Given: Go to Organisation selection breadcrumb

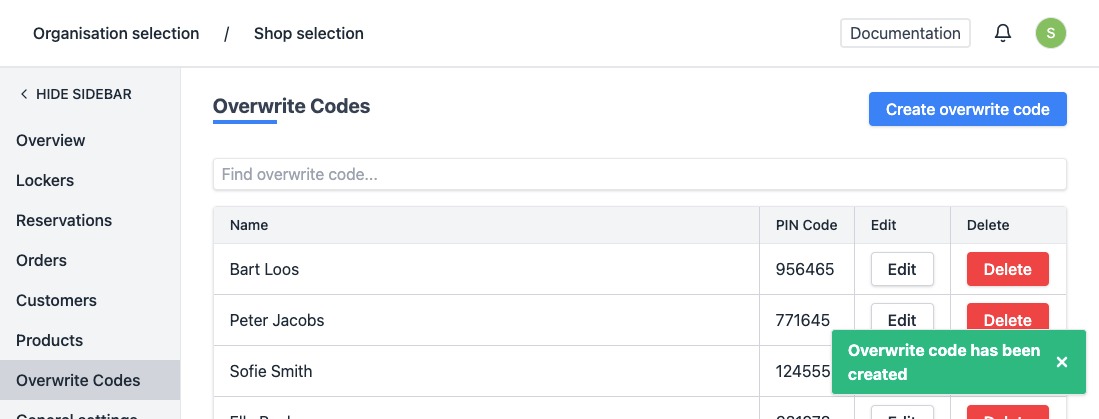Looking at the screenshot, I should [x=116, y=33].
